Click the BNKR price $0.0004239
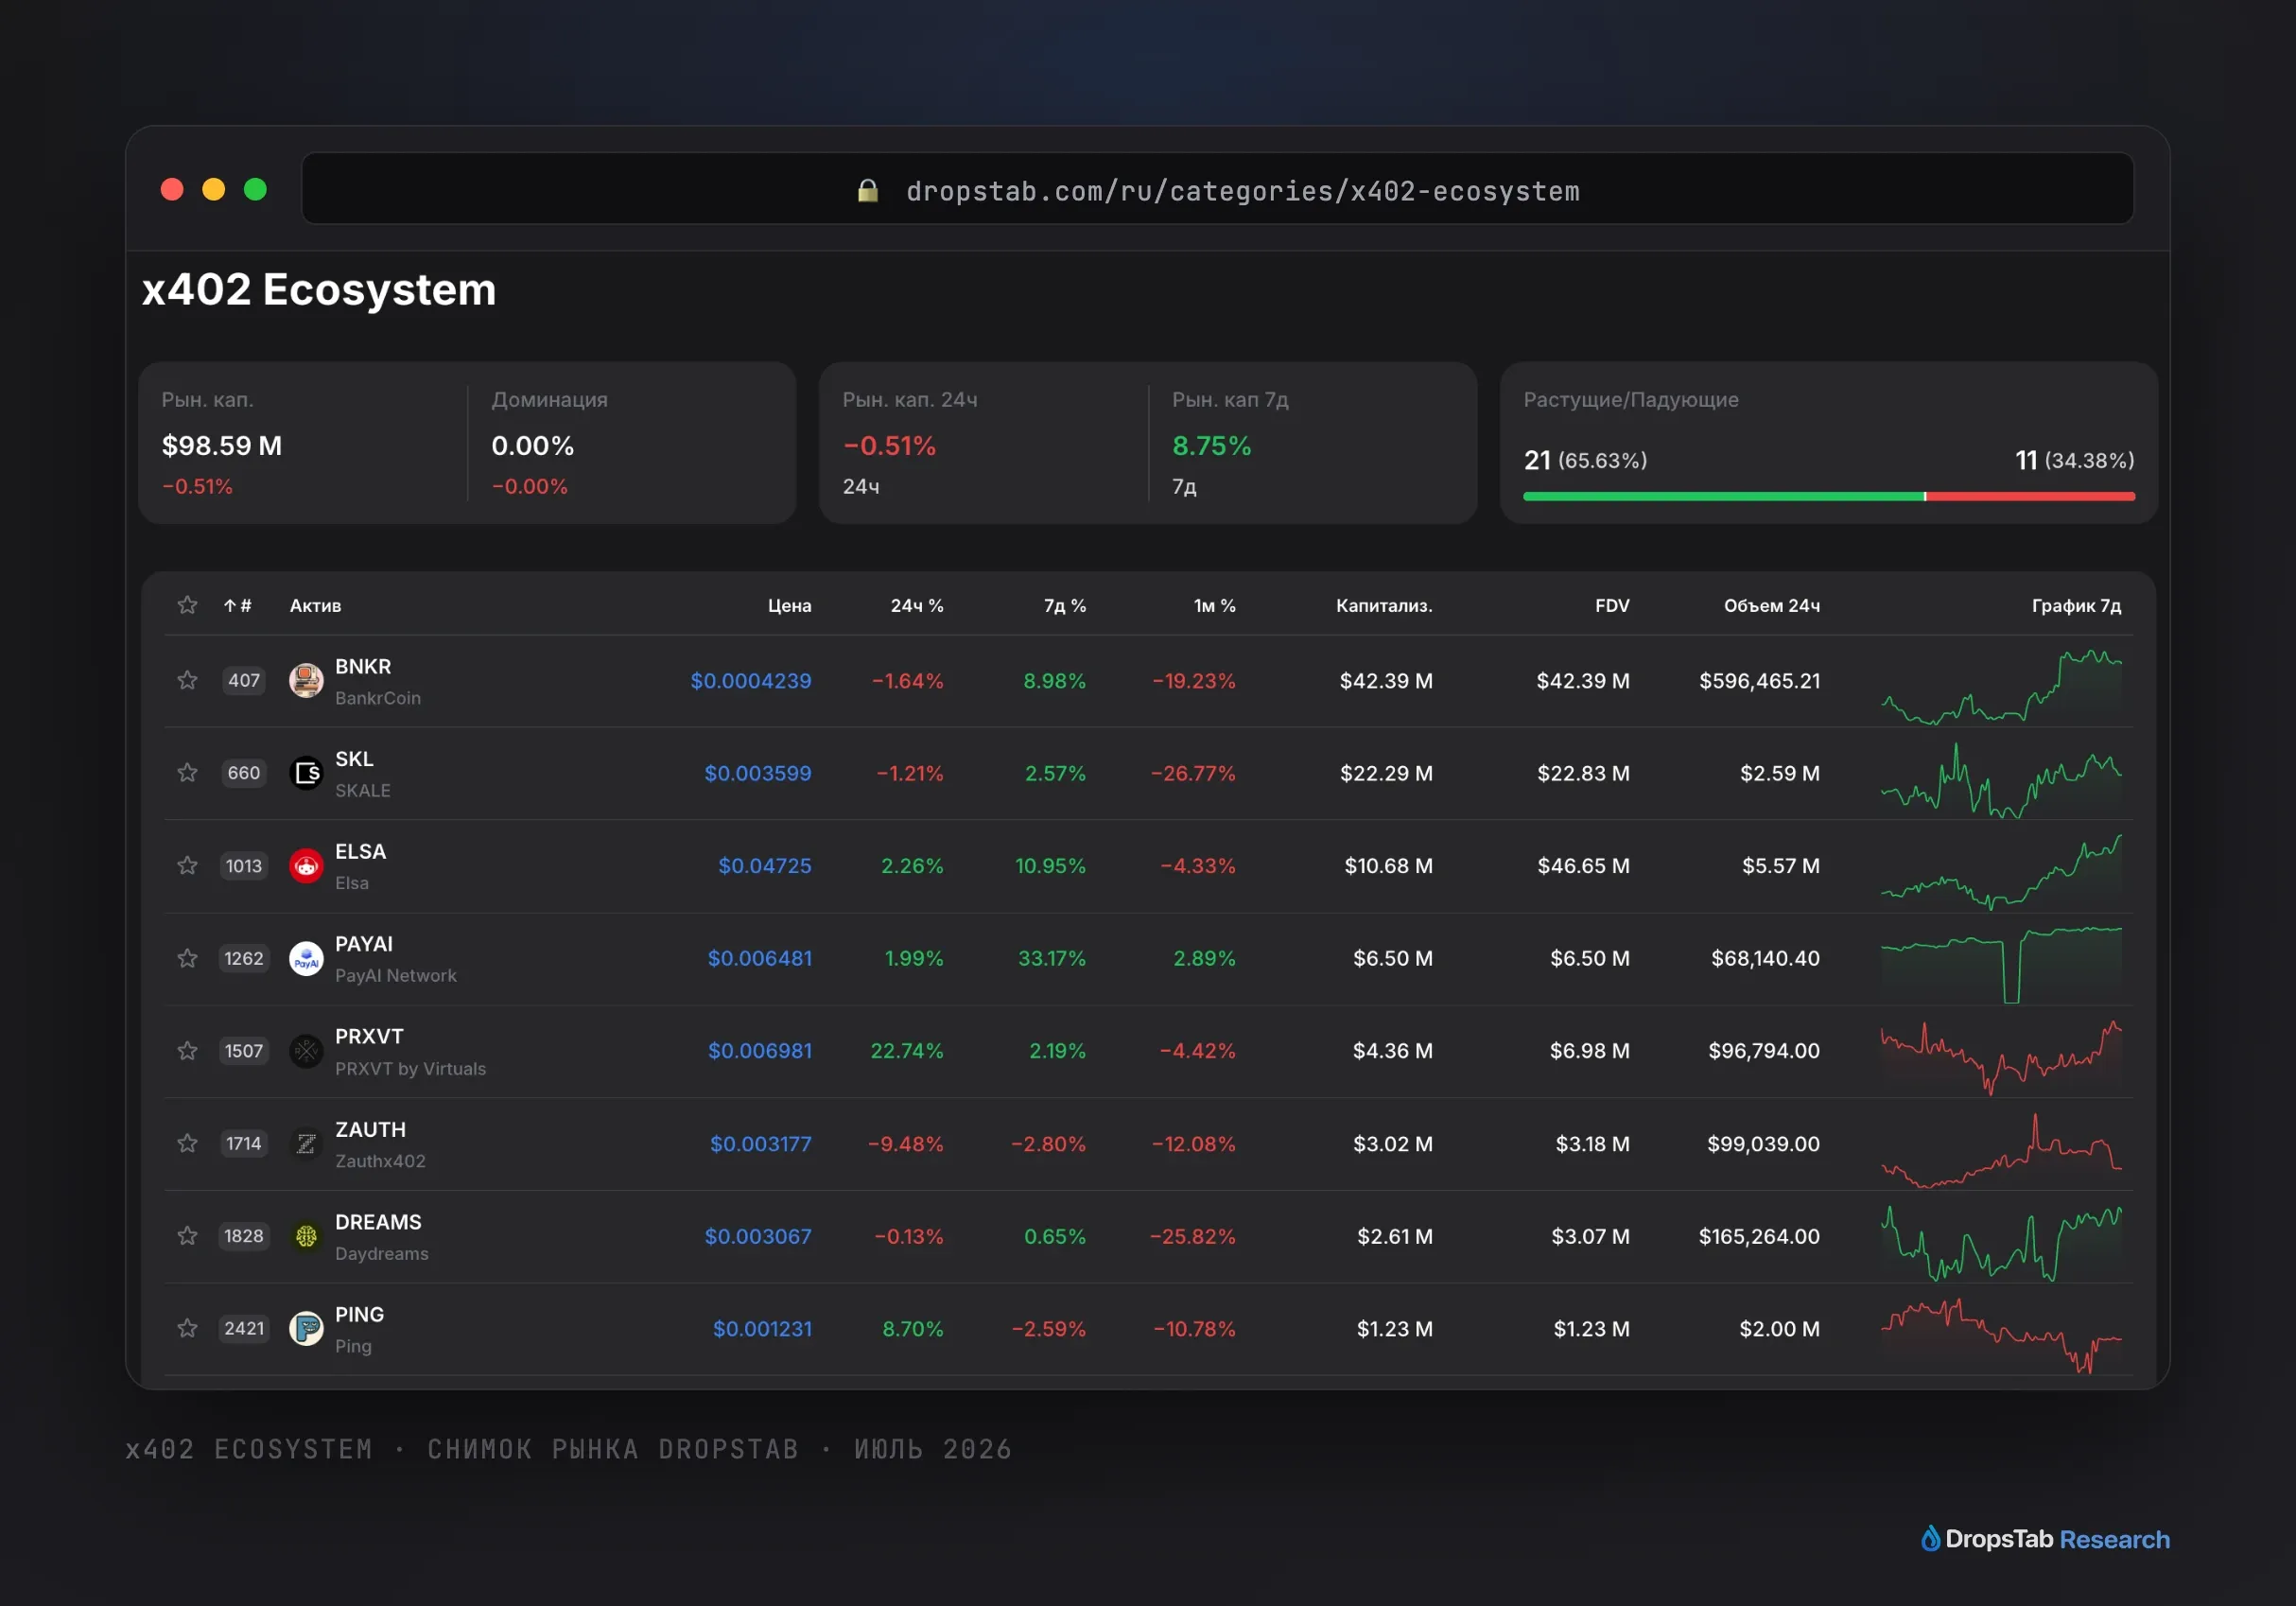 pos(751,681)
